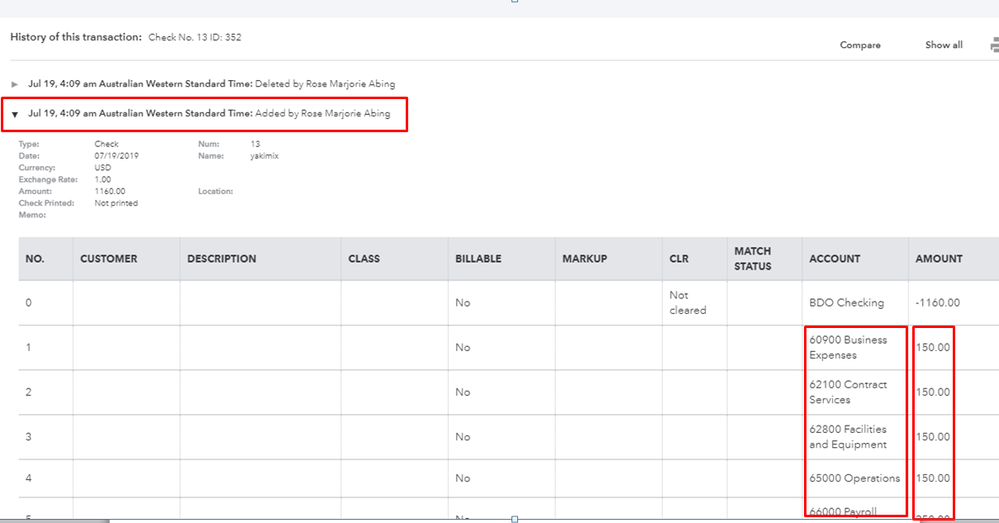Expand the Deleted by Rose Marjorie Abing entry

click(x=14, y=84)
